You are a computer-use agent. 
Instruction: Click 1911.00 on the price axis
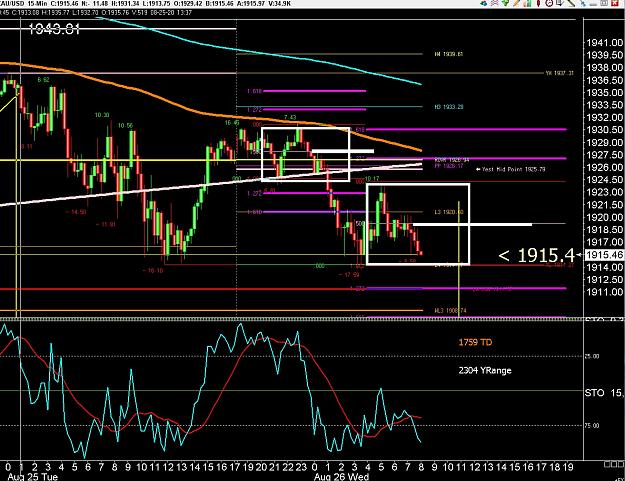point(605,292)
